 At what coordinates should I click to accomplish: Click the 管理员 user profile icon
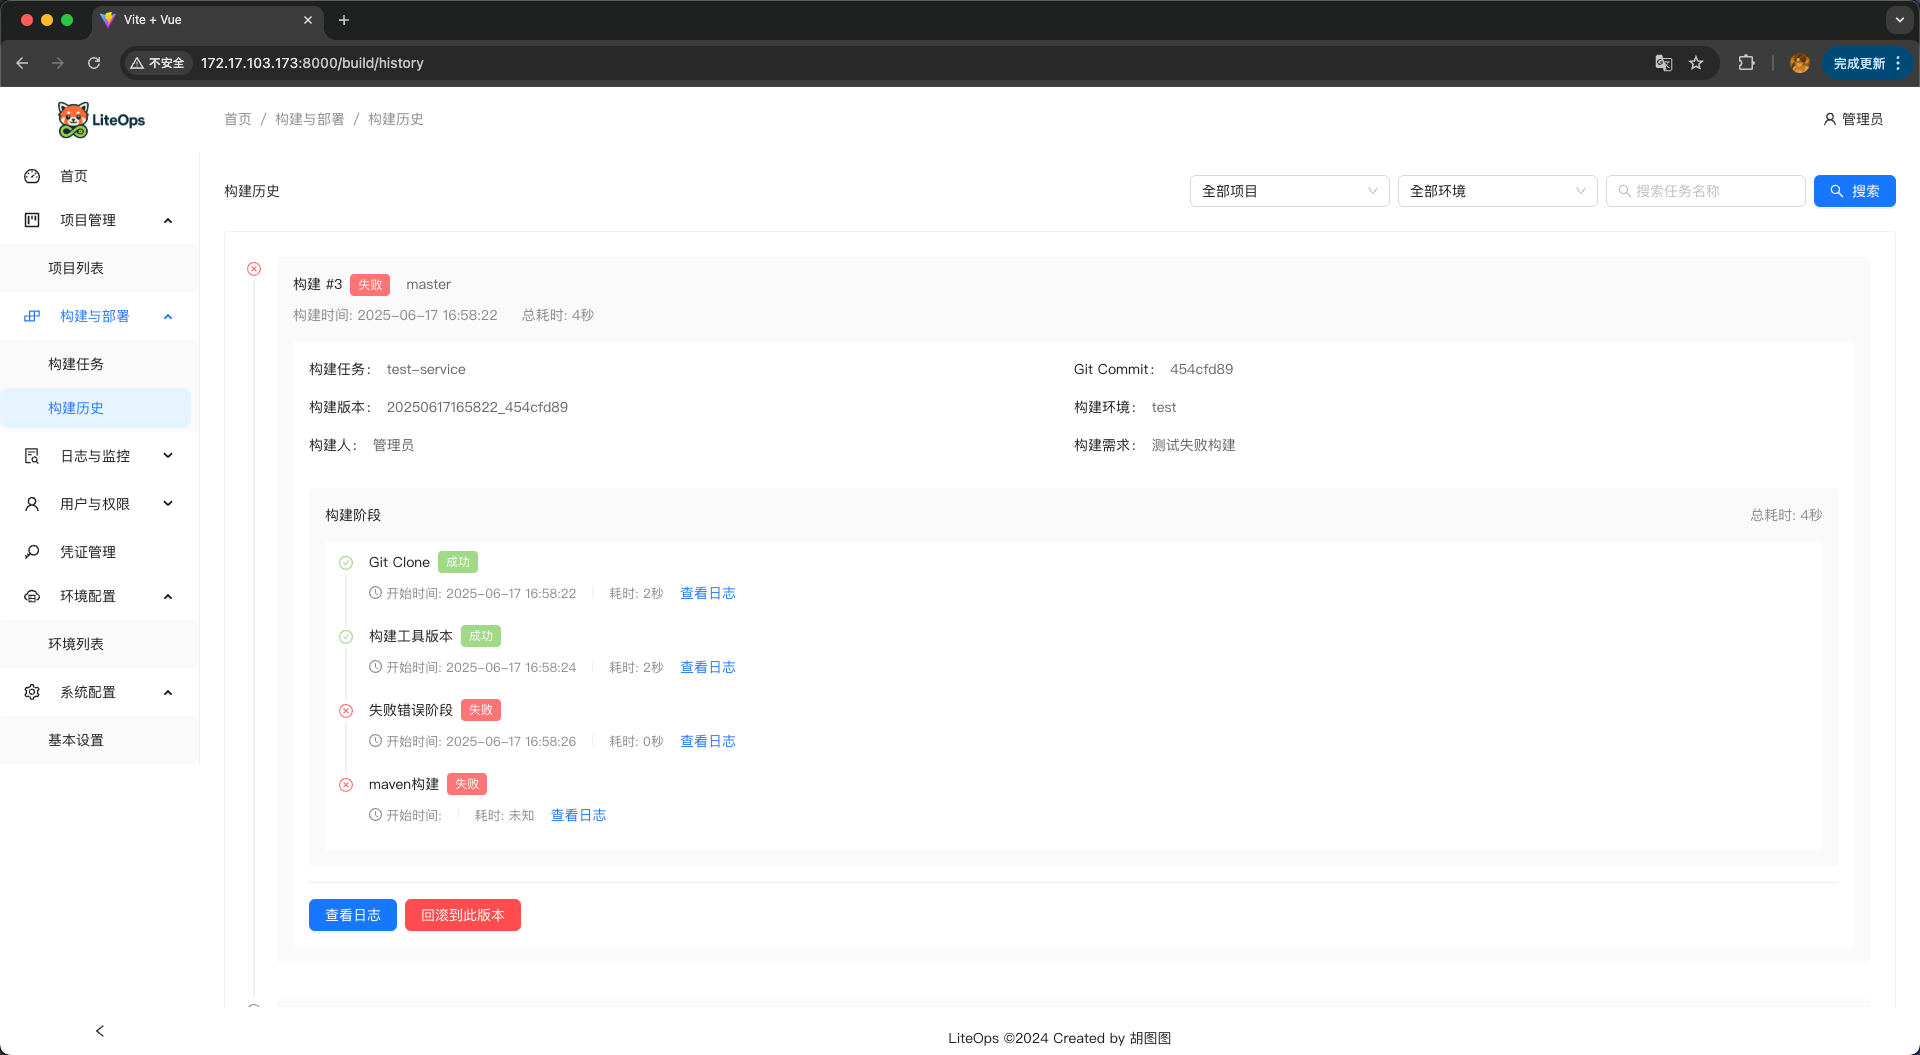point(1829,119)
